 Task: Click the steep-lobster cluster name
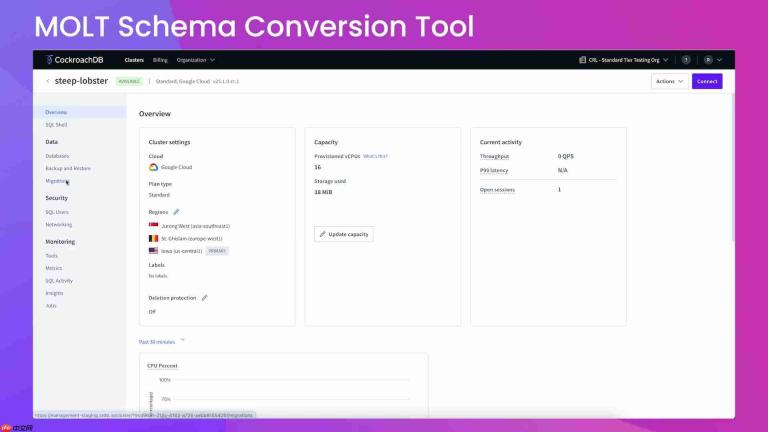coord(81,81)
